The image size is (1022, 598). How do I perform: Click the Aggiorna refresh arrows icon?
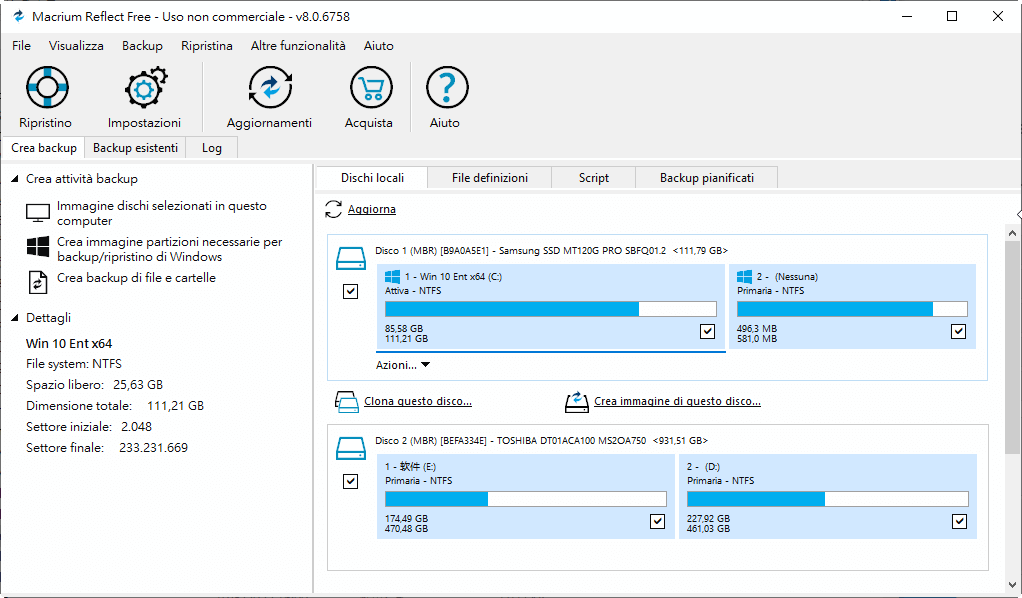point(334,209)
